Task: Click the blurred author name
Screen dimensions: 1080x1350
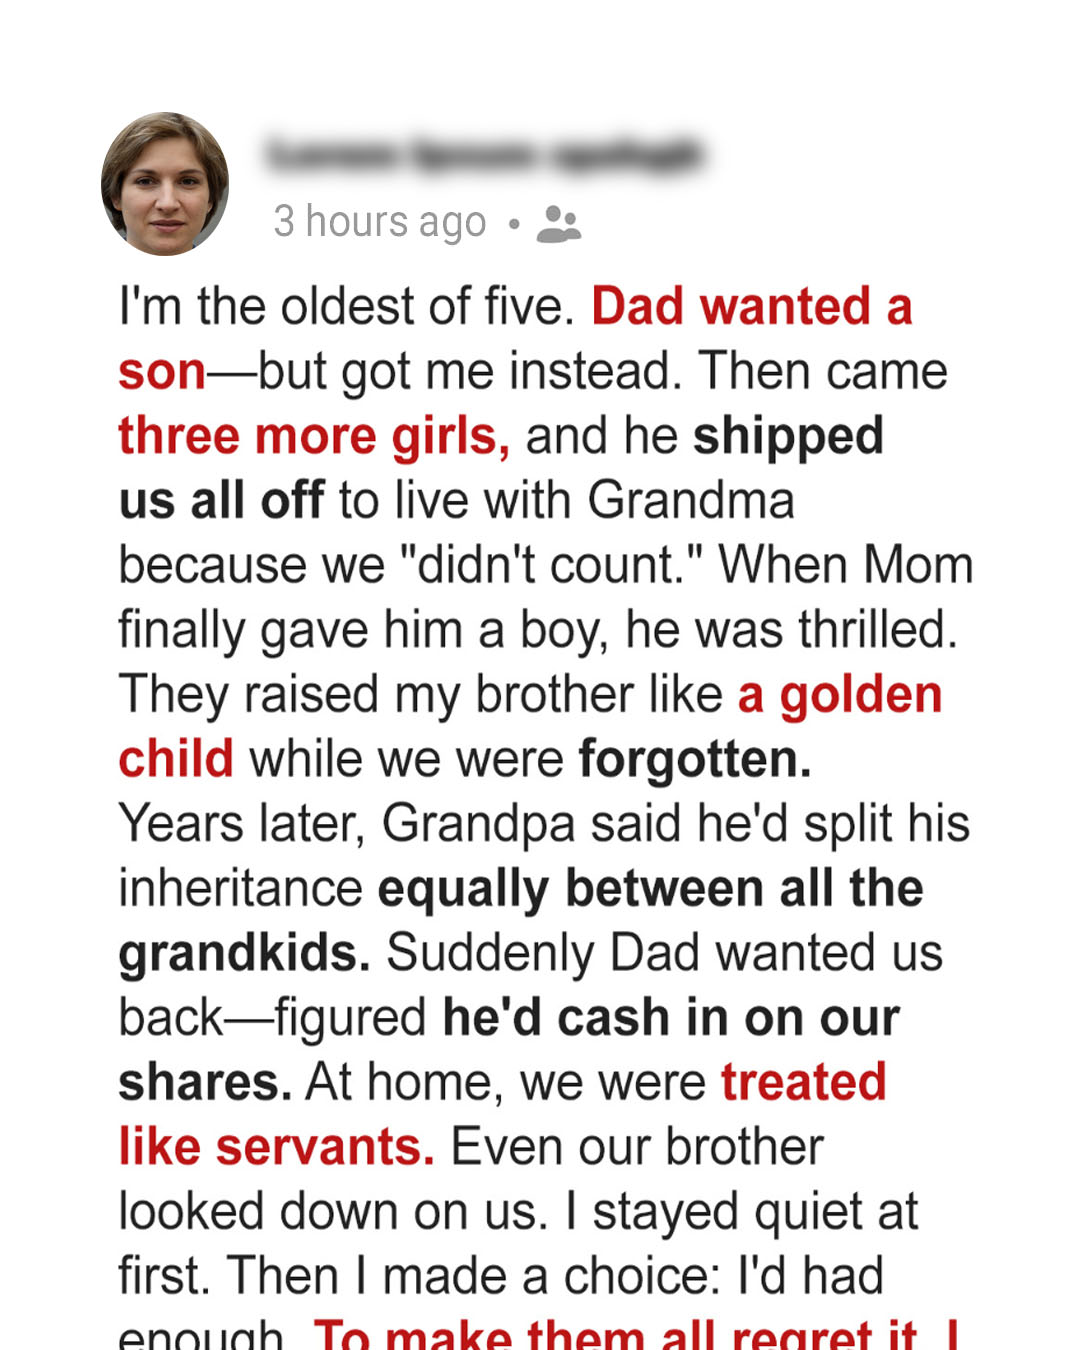Action: click(x=485, y=155)
